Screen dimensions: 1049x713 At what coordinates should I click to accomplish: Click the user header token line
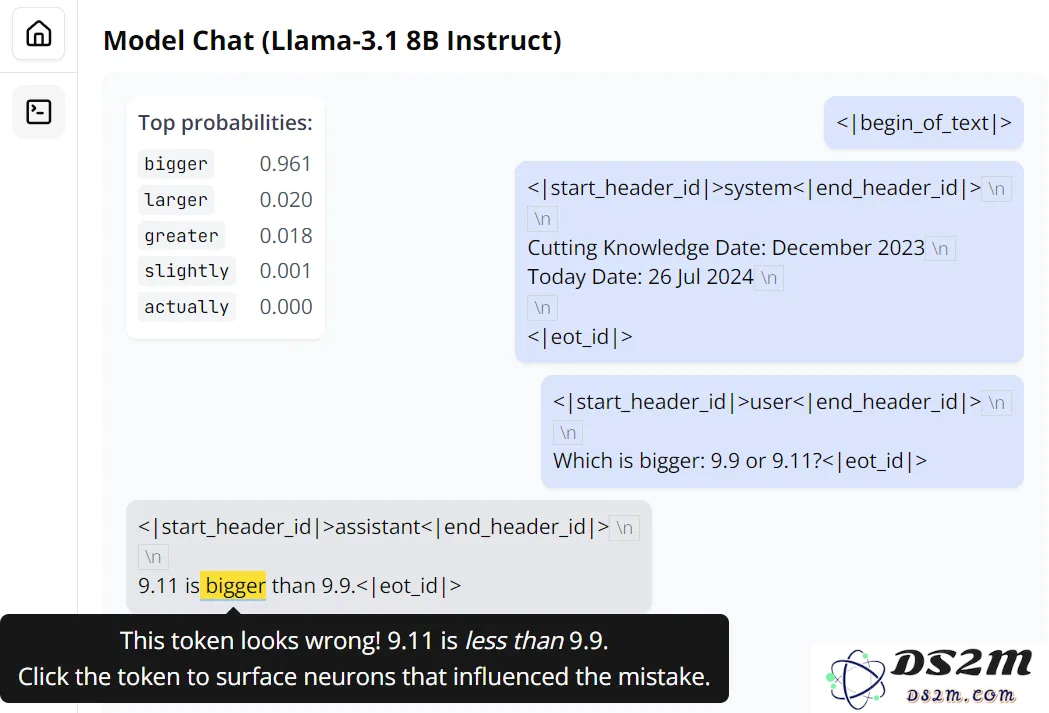[767, 402]
